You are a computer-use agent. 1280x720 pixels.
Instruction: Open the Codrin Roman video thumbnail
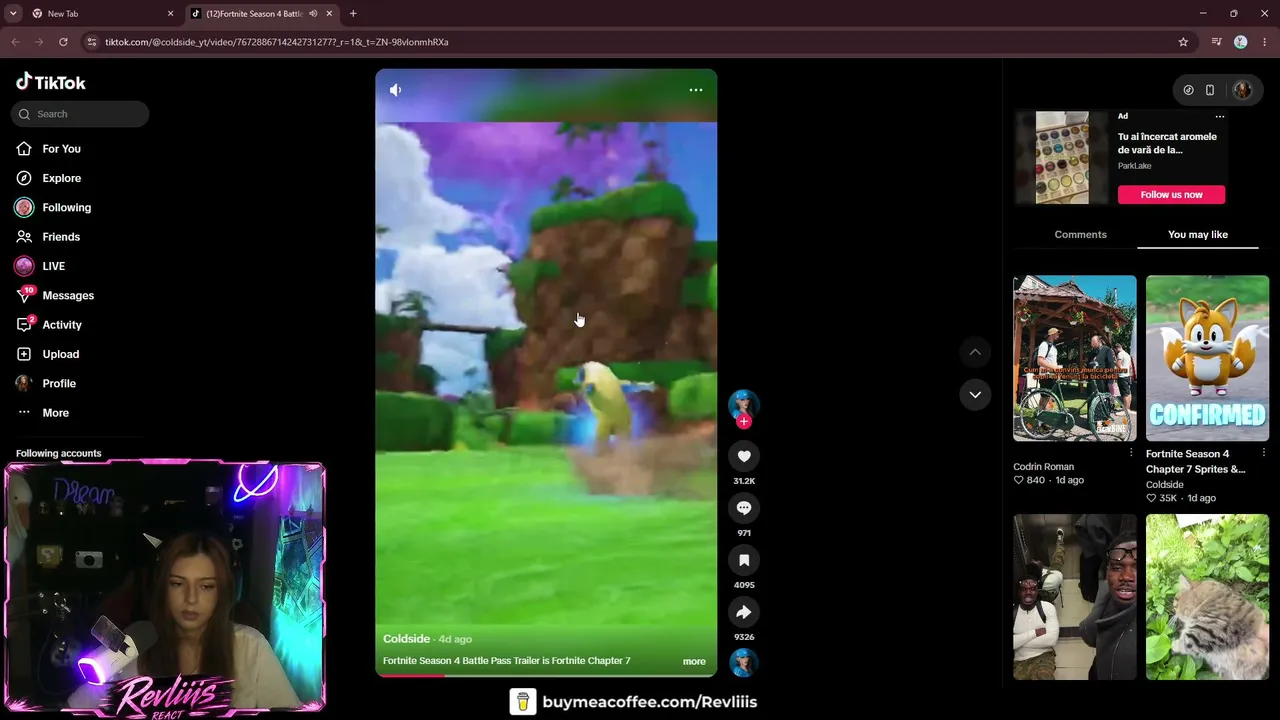1075,358
